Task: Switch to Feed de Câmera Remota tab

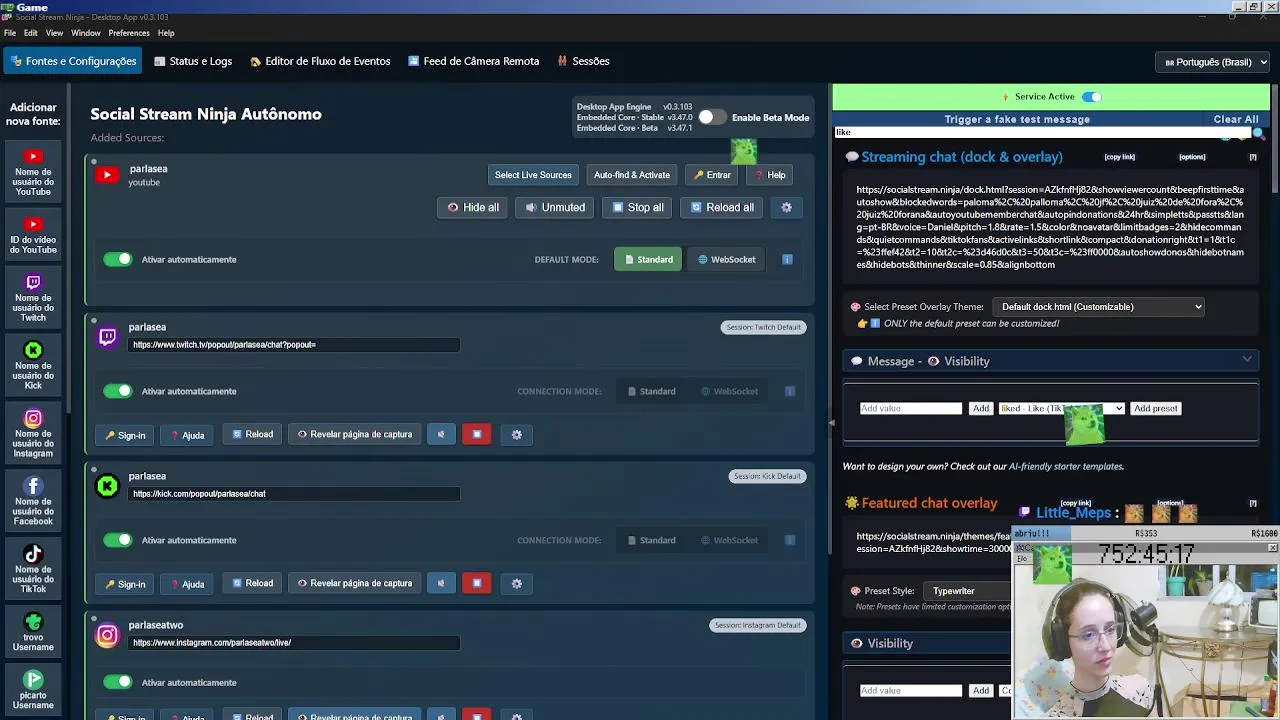Action: (474, 61)
